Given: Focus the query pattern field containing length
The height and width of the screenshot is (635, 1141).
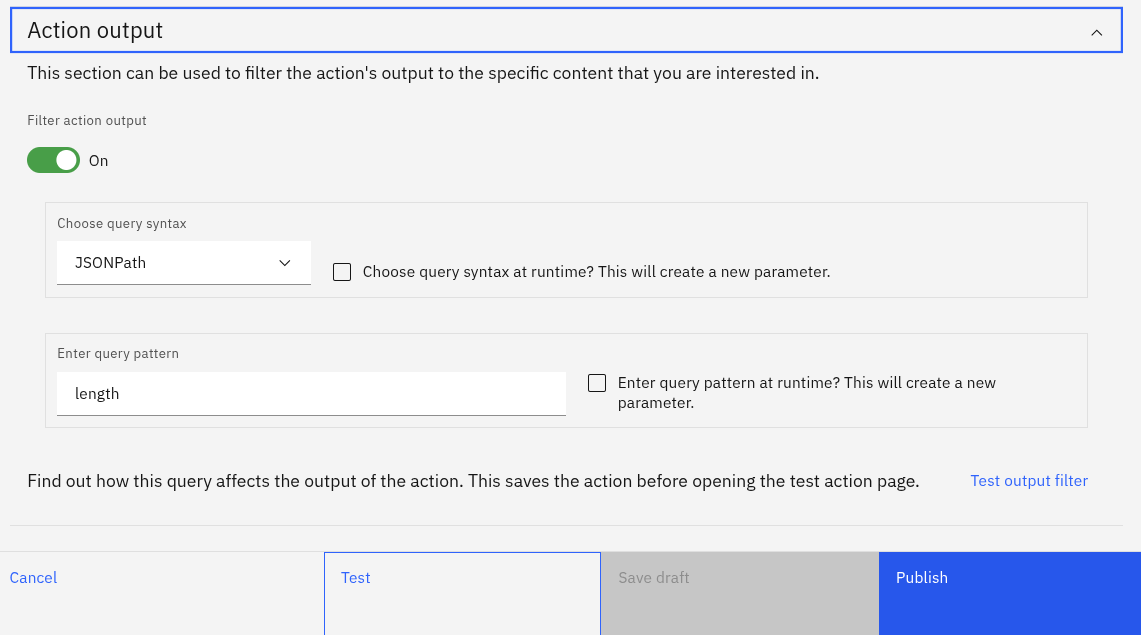Looking at the screenshot, I should [311, 394].
